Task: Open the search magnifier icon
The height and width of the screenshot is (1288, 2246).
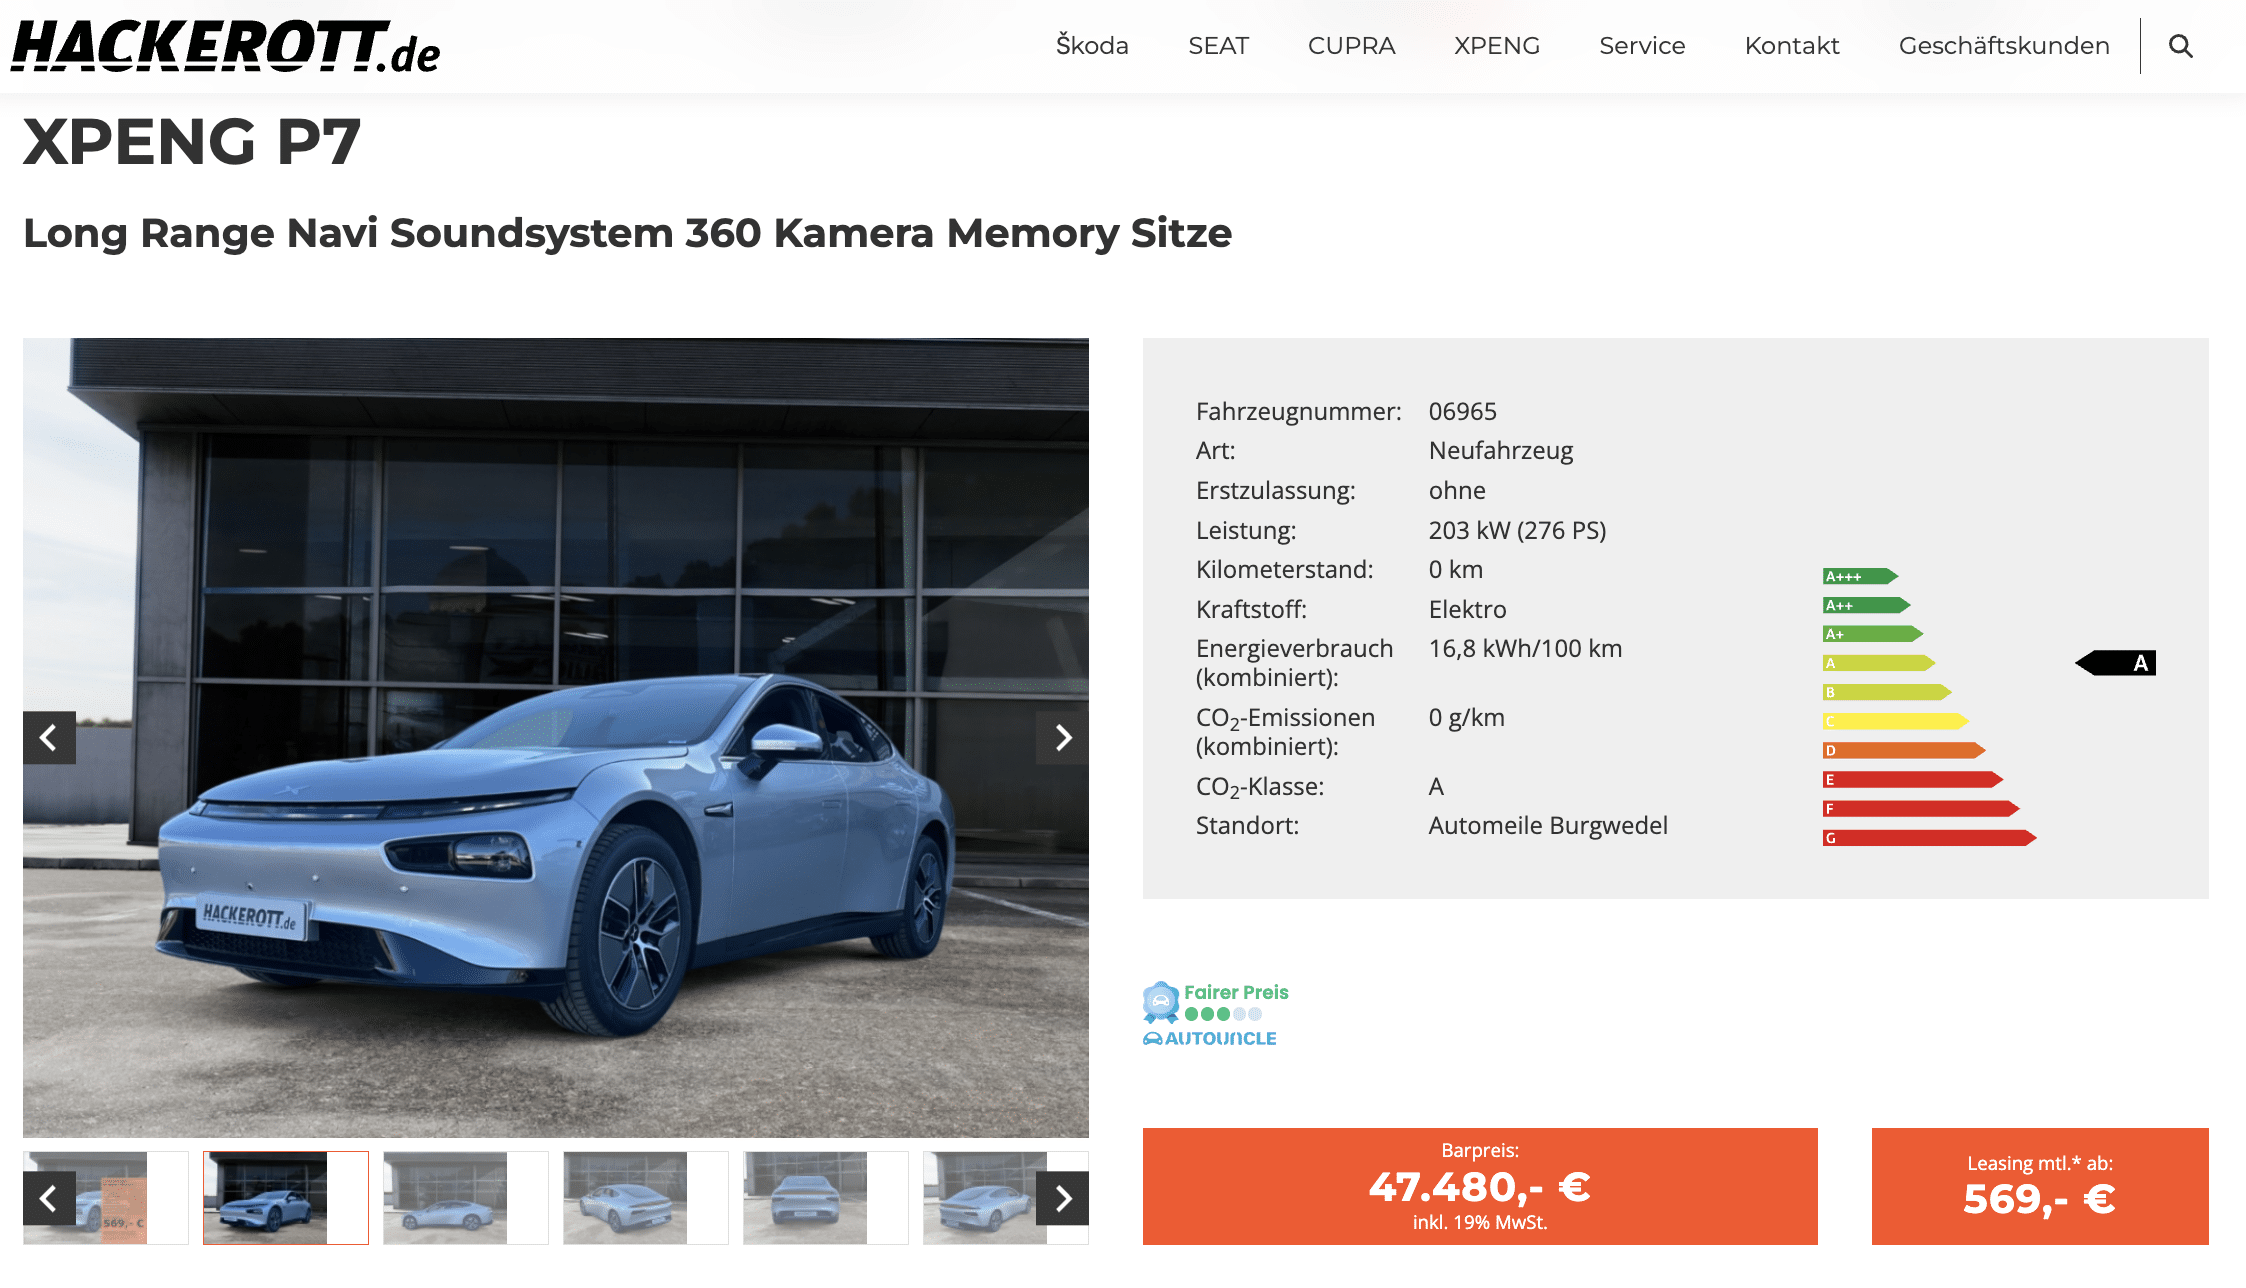Action: point(2181,46)
